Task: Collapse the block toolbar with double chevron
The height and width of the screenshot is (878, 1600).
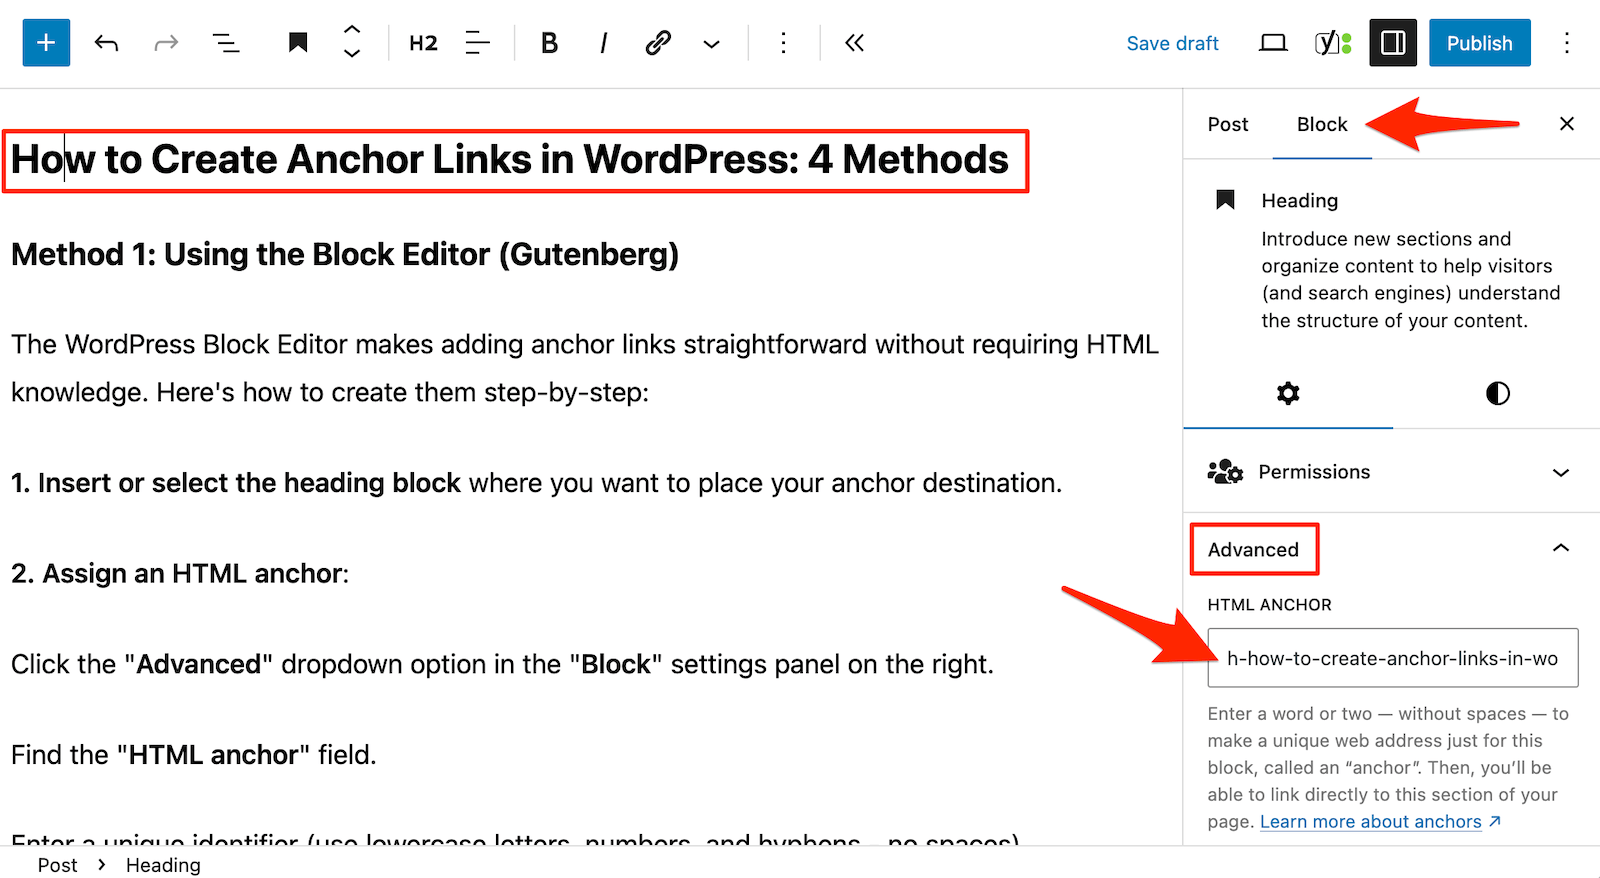Action: tap(854, 43)
